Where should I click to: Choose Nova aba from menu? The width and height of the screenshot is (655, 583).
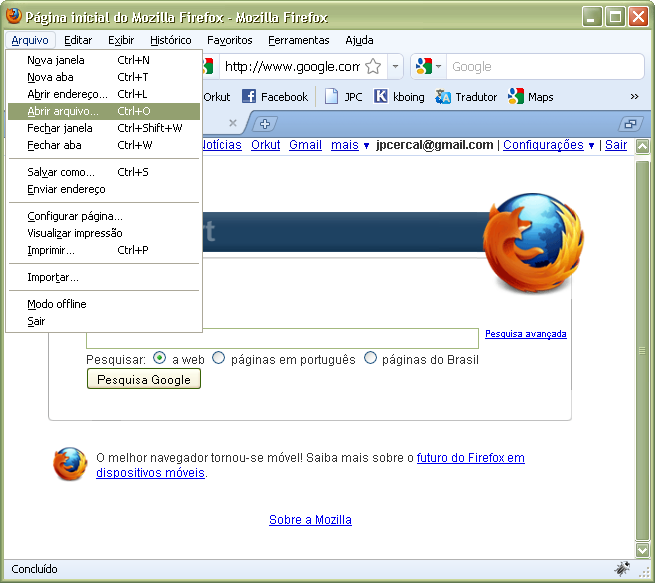pyautogui.click(x=104, y=77)
